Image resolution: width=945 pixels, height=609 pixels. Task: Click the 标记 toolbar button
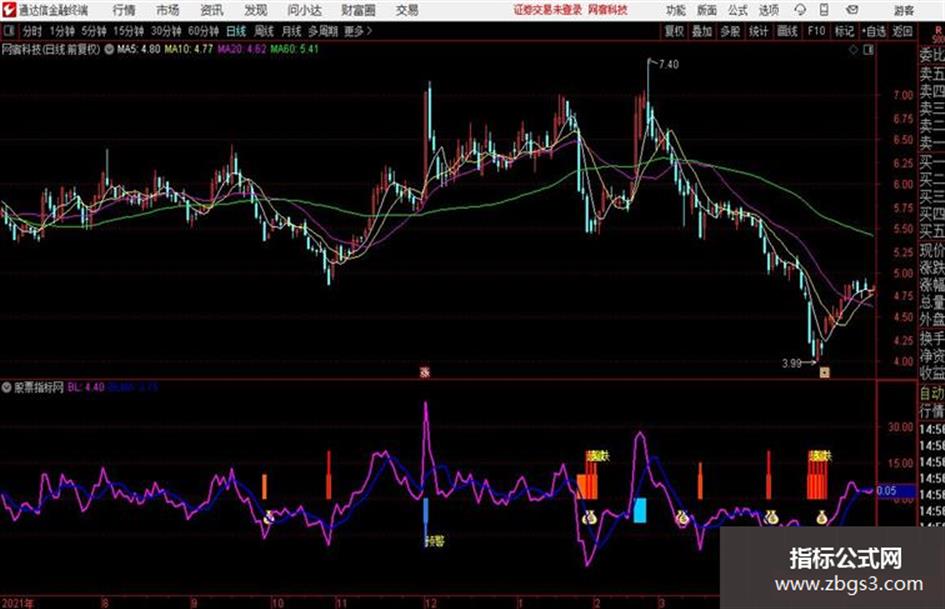[x=844, y=31]
